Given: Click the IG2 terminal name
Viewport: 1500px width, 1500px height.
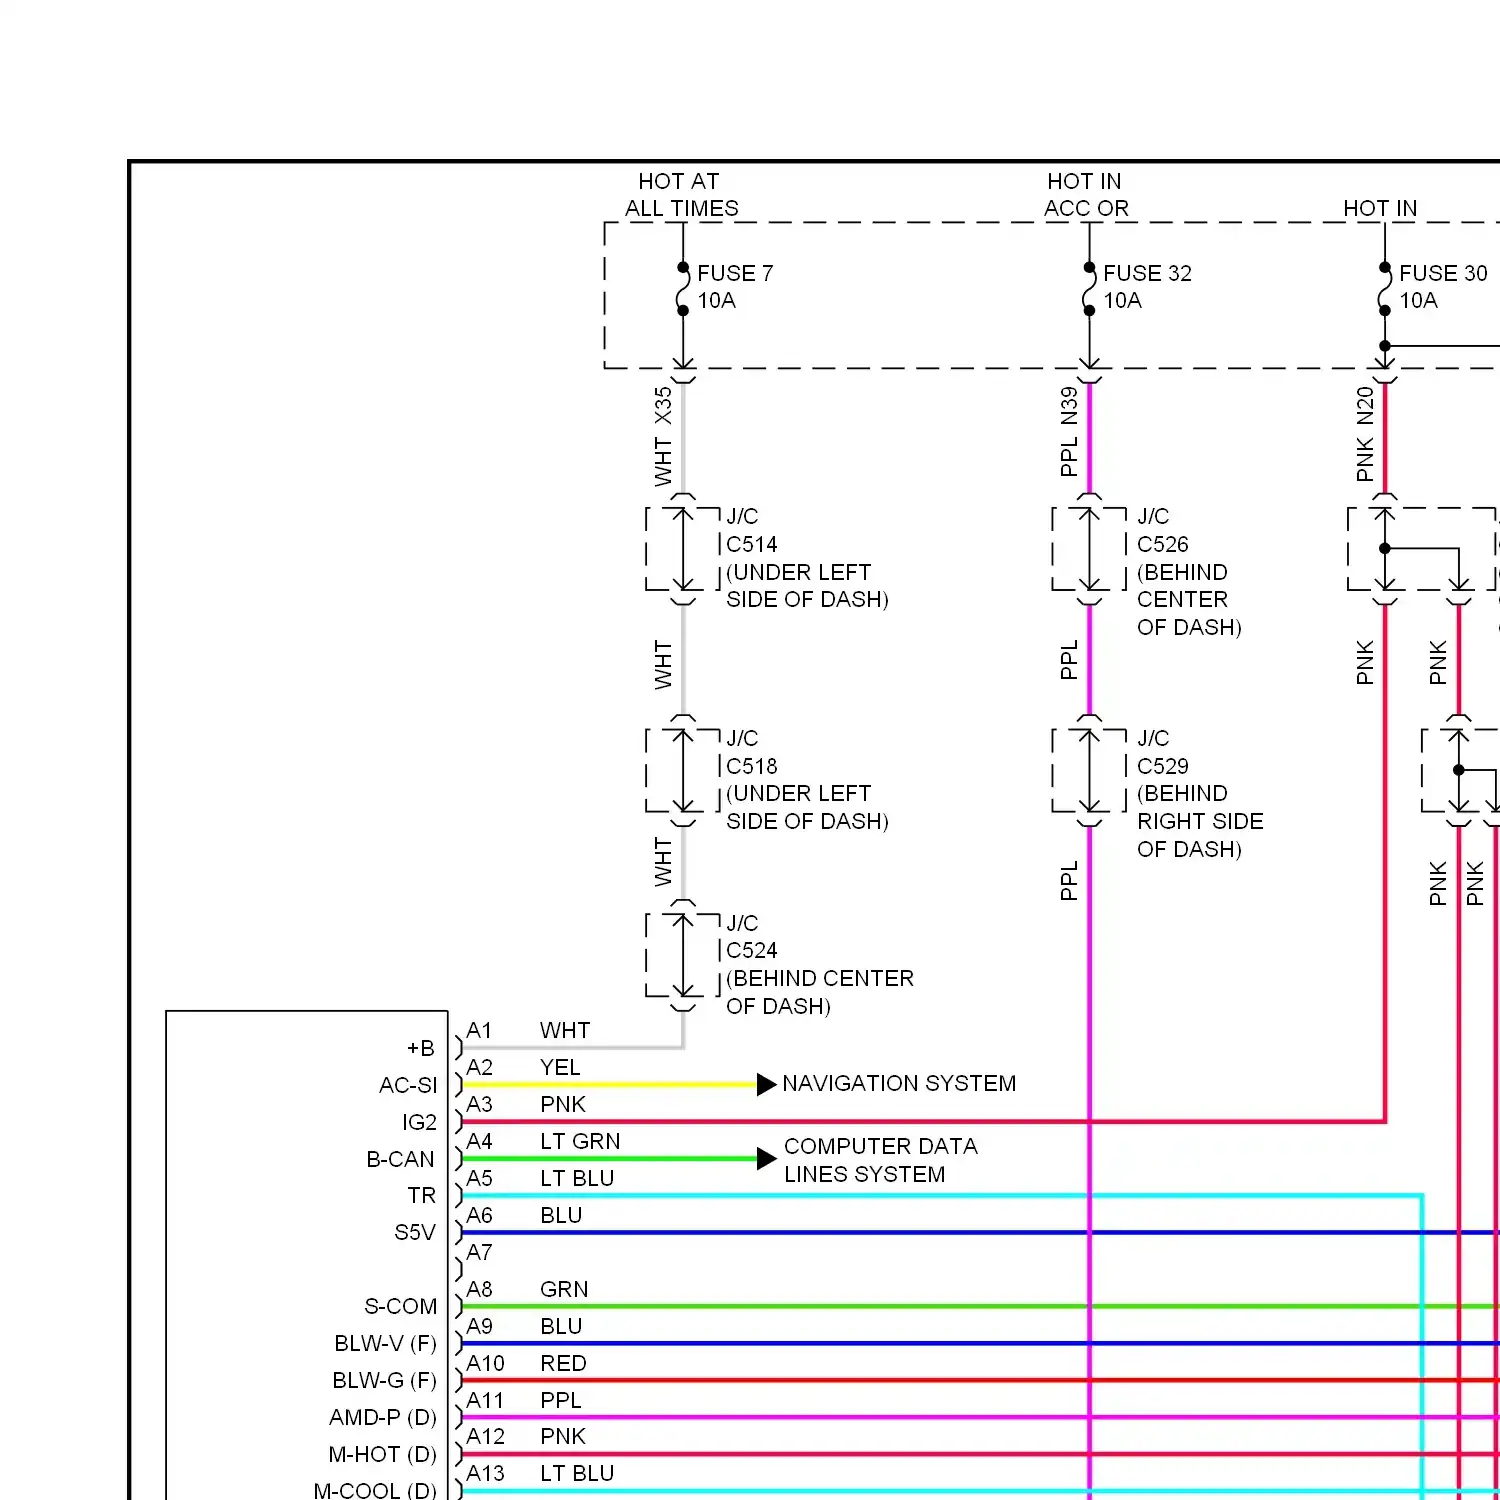Looking at the screenshot, I should pos(419,1123).
